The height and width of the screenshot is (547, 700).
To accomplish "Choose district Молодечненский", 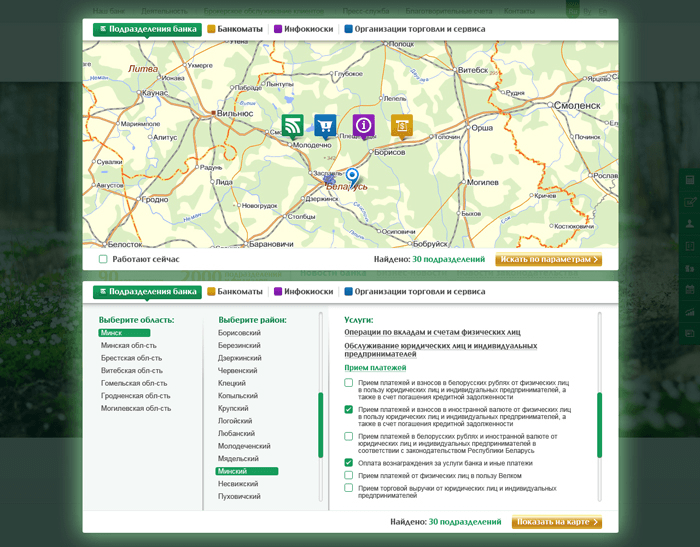I will [244, 446].
